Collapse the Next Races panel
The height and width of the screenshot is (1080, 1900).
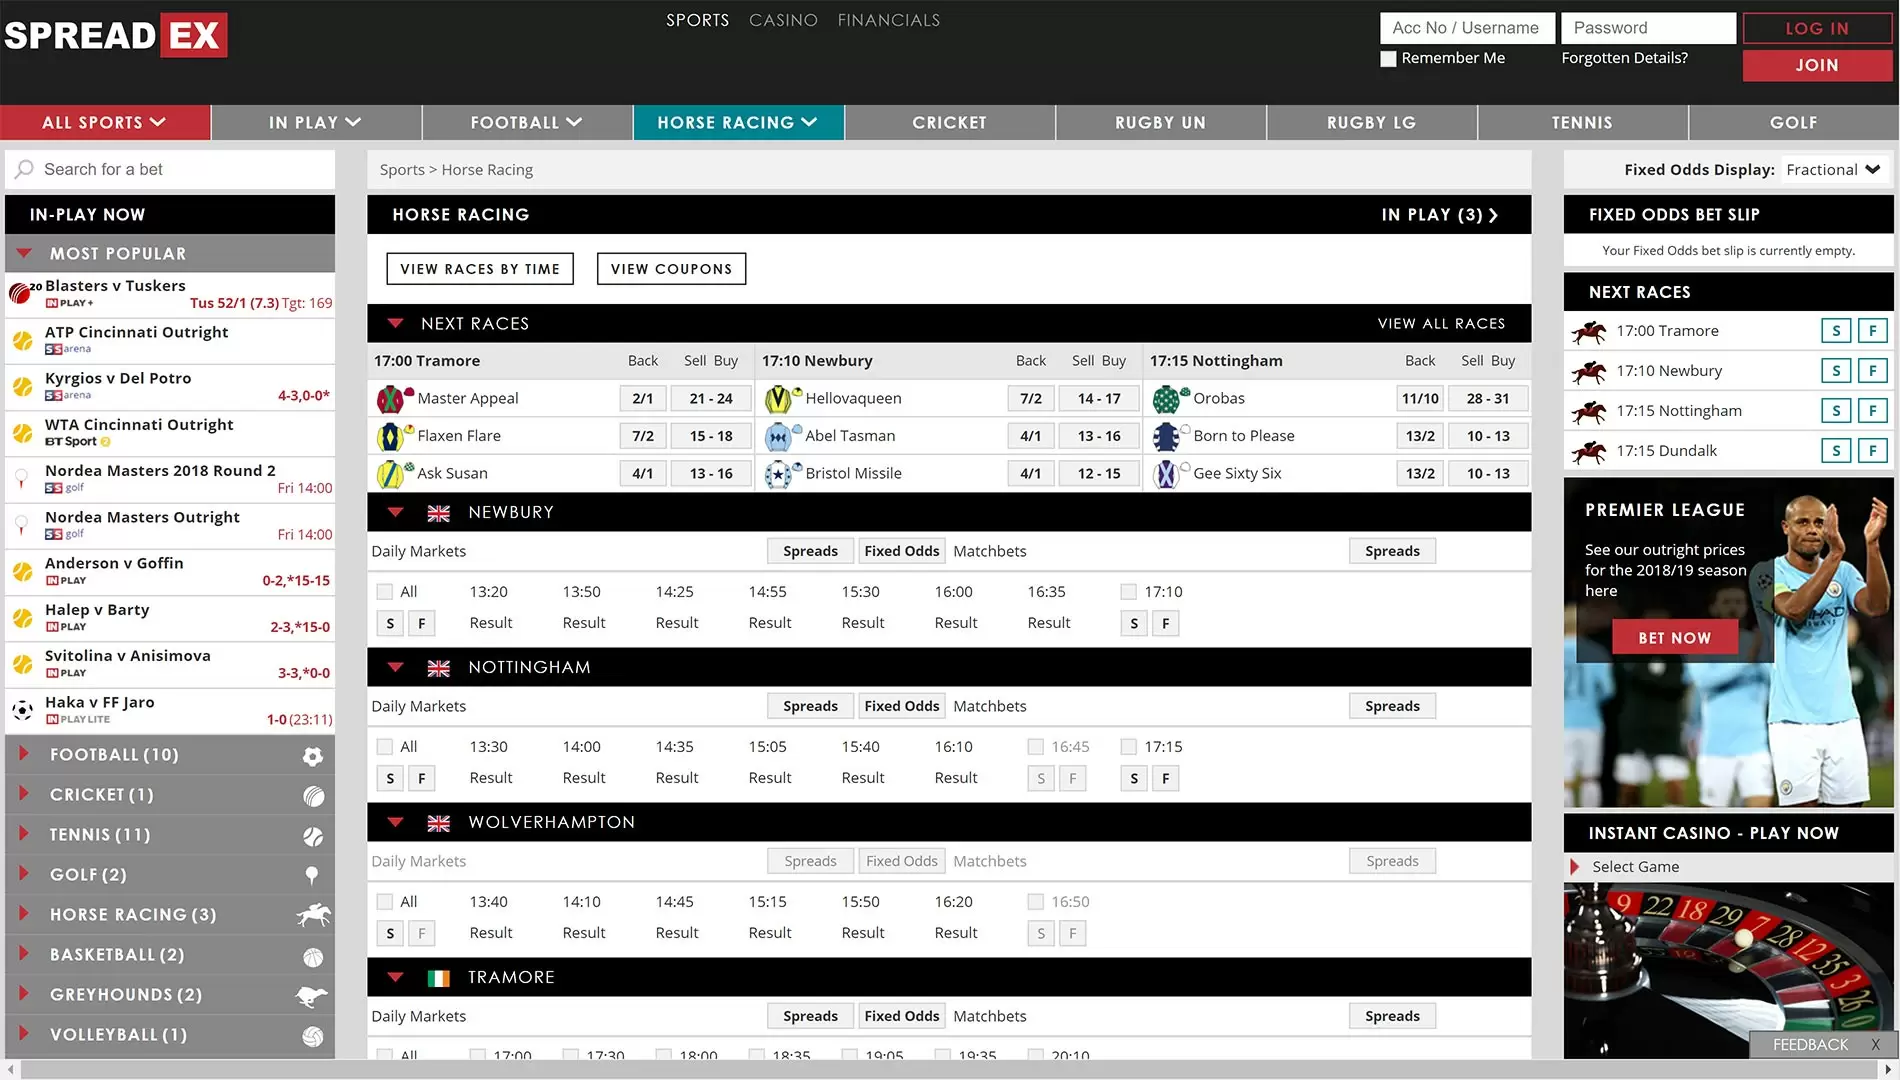point(395,324)
